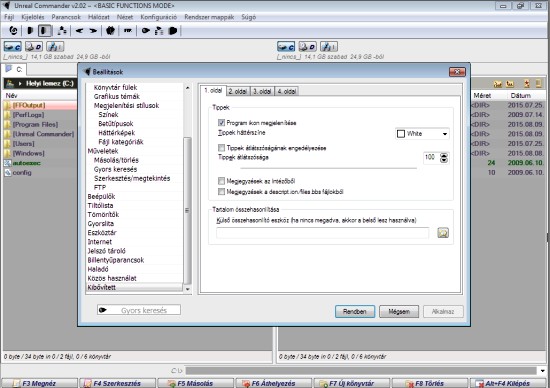Sort by the 'Dátum' column header
This screenshot has width=550, height=388.
click(x=521, y=95)
